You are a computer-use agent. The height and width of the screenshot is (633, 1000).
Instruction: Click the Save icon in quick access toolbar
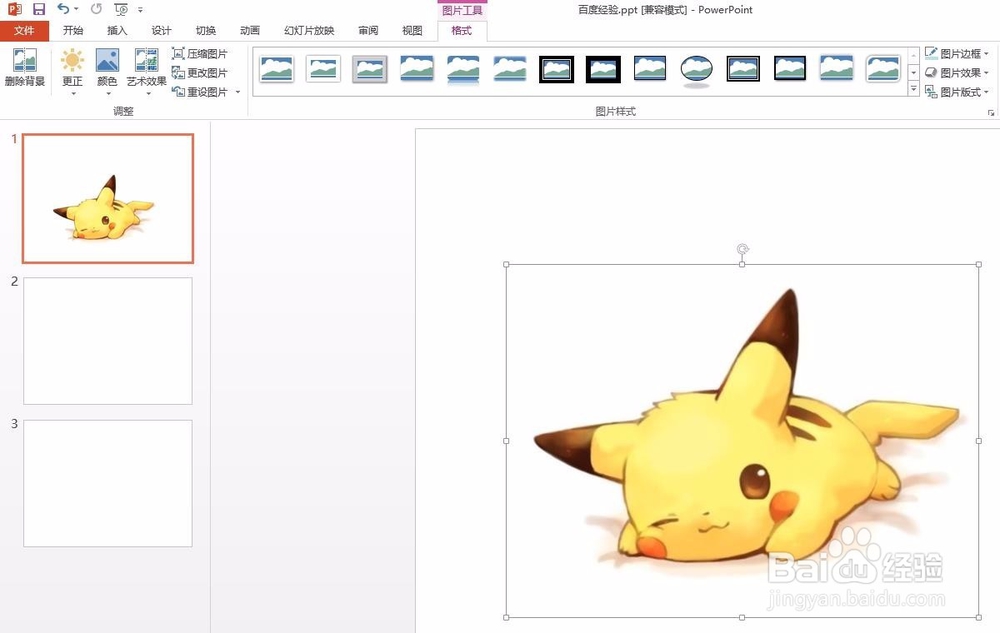(x=39, y=9)
